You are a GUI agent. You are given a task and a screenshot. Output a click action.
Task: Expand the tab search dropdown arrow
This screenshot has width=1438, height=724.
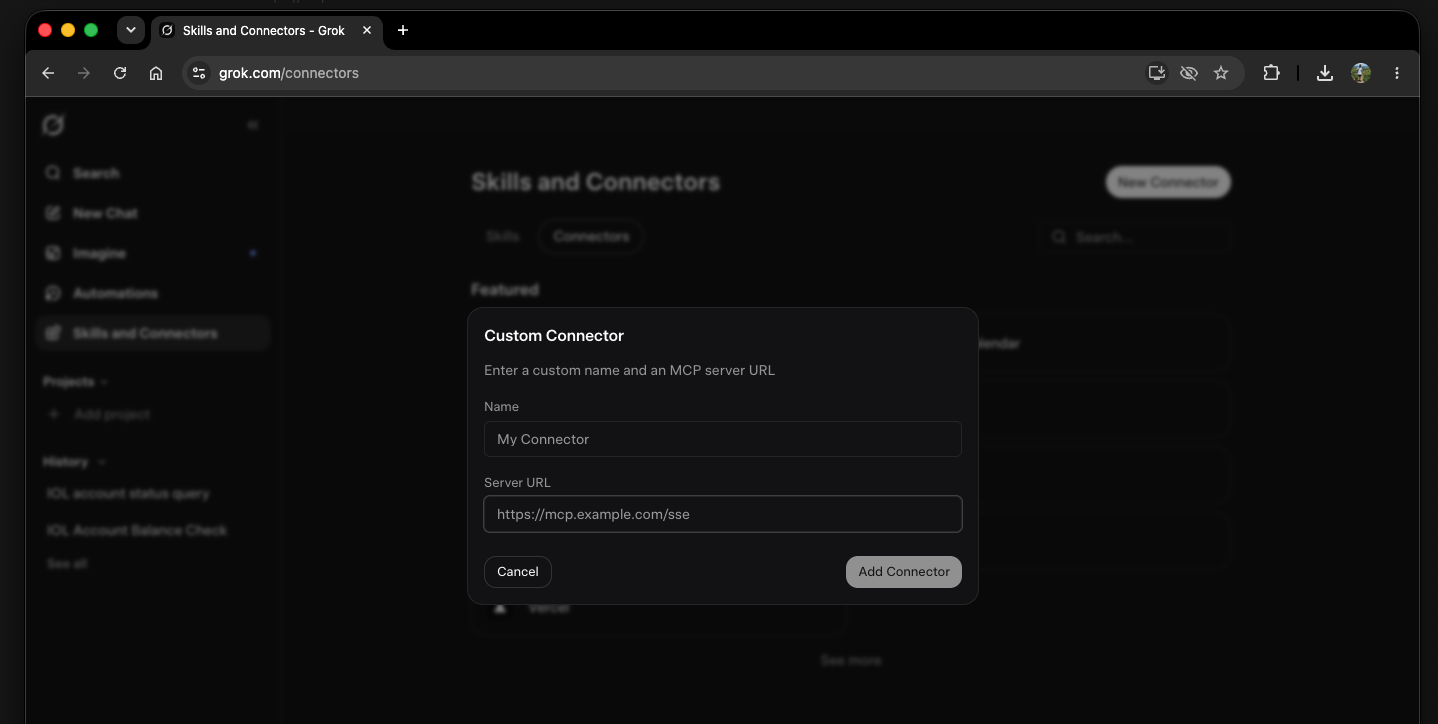131,30
